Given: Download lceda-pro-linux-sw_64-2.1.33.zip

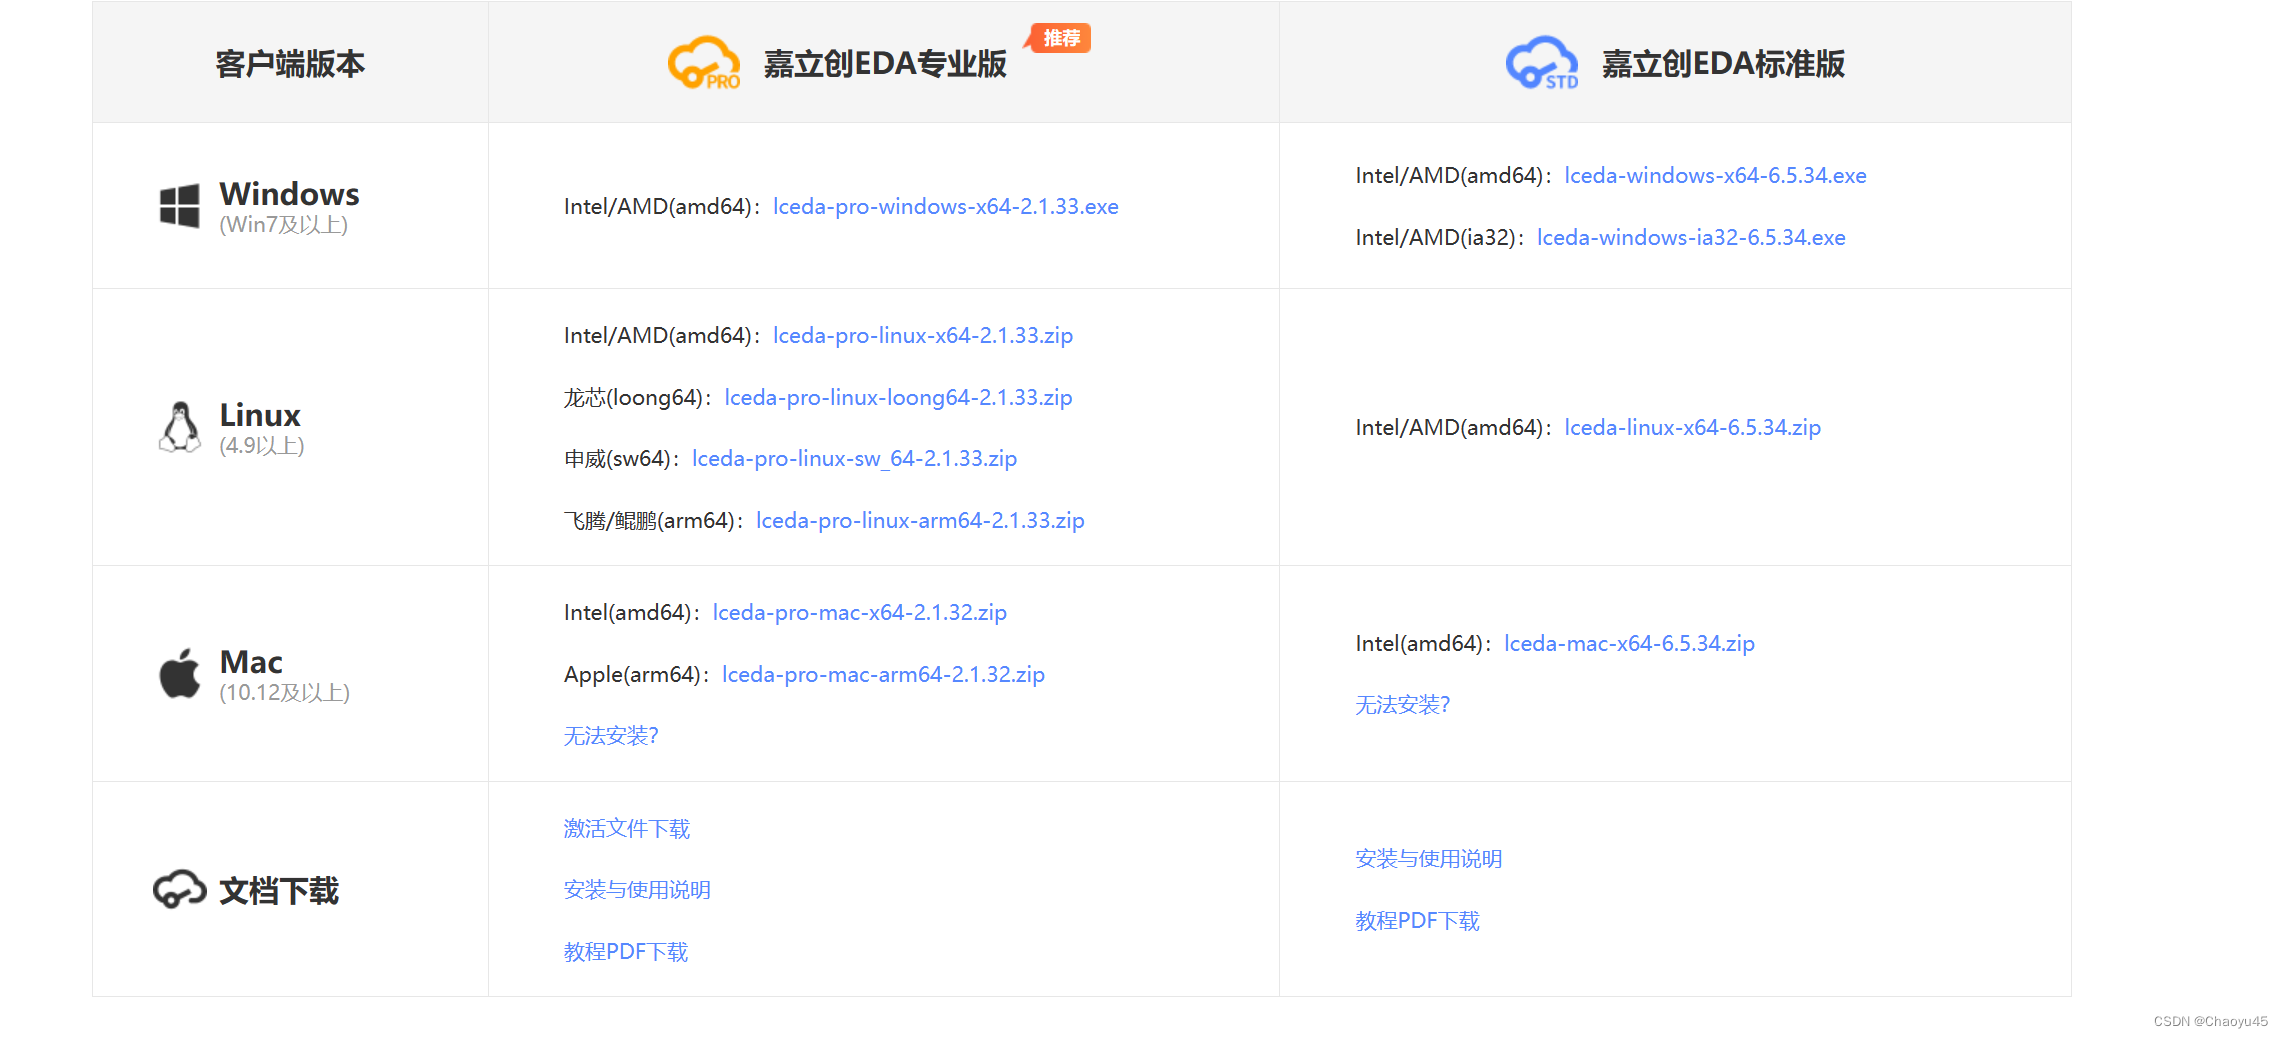Looking at the screenshot, I should coord(854,458).
